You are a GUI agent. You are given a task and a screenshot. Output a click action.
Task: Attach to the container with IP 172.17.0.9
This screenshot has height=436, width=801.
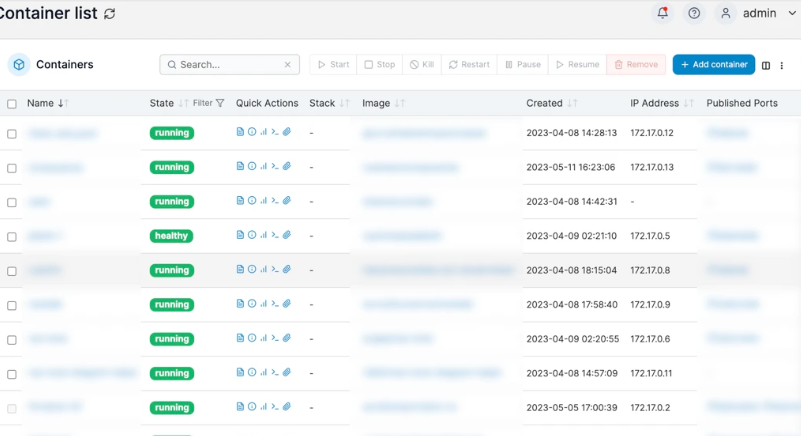coord(287,304)
